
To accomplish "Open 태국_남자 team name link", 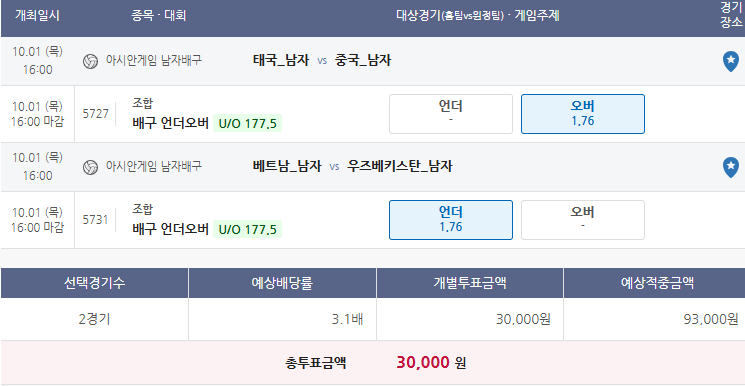I will pos(281,60).
